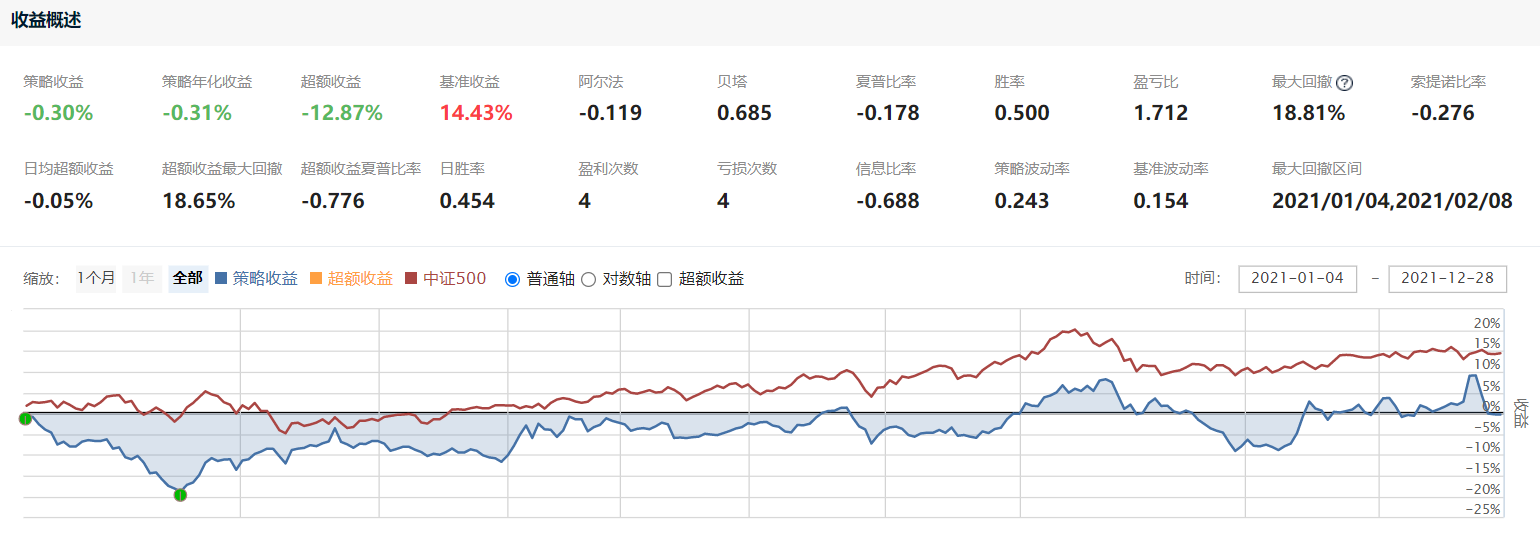Viewport: 1540px width, 538px height.
Task: Click the green marker at chart start
Action: 25,418
